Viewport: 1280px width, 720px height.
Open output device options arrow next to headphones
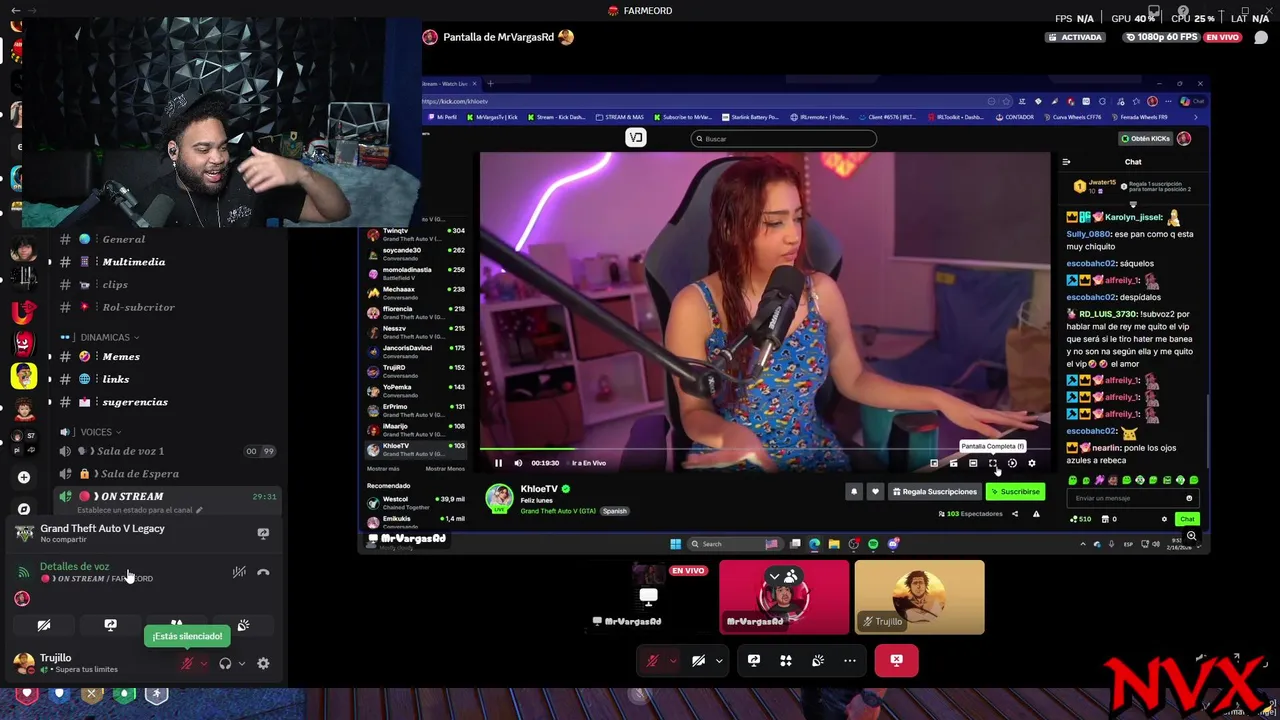pyautogui.click(x=242, y=663)
